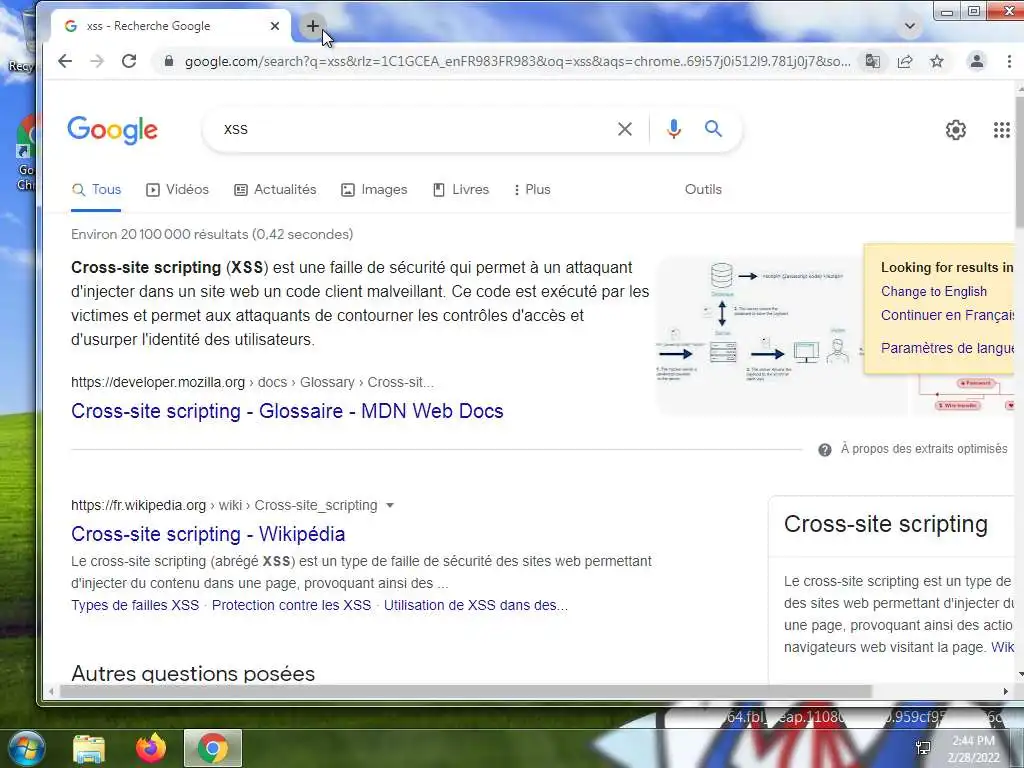
Task: Click the Cross-site scripting panel heading
Action: pos(886,524)
